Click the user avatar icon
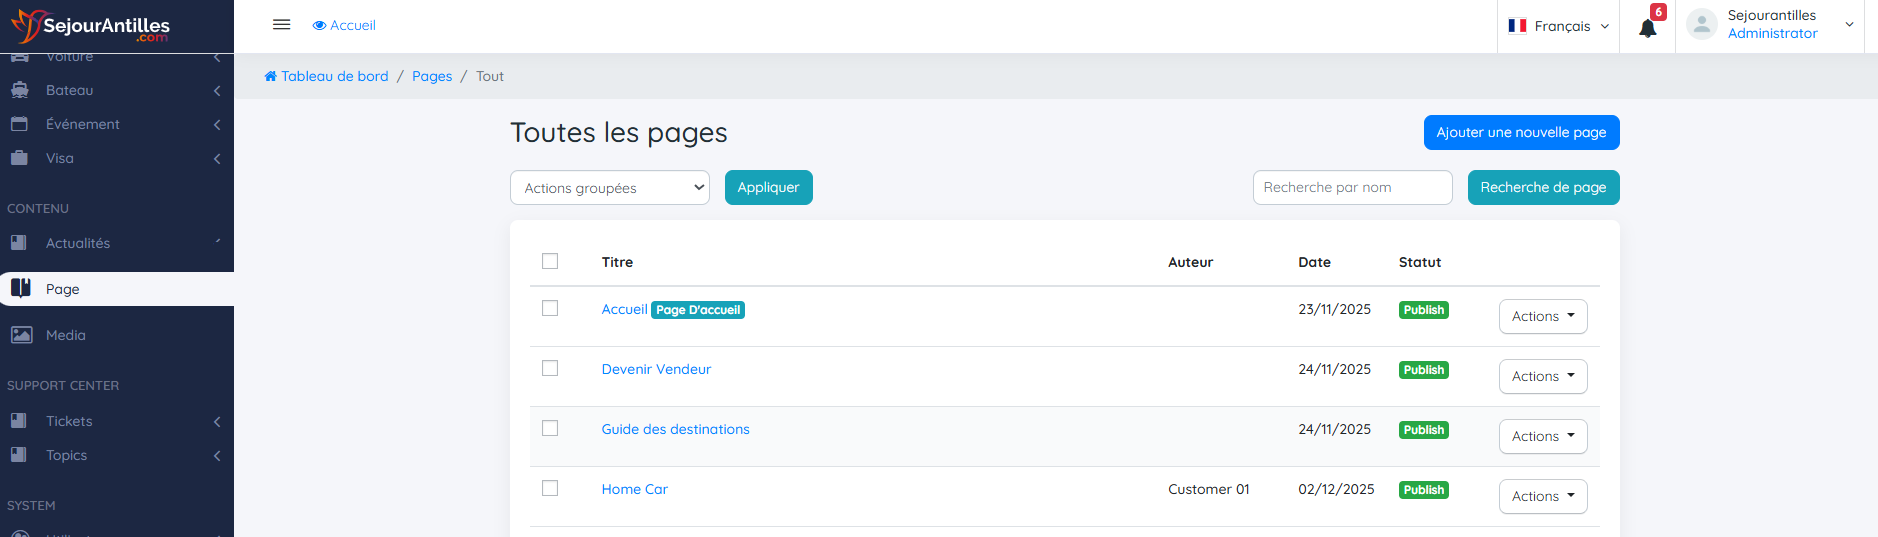Screen dimensions: 1878x537 (1701, 24)
